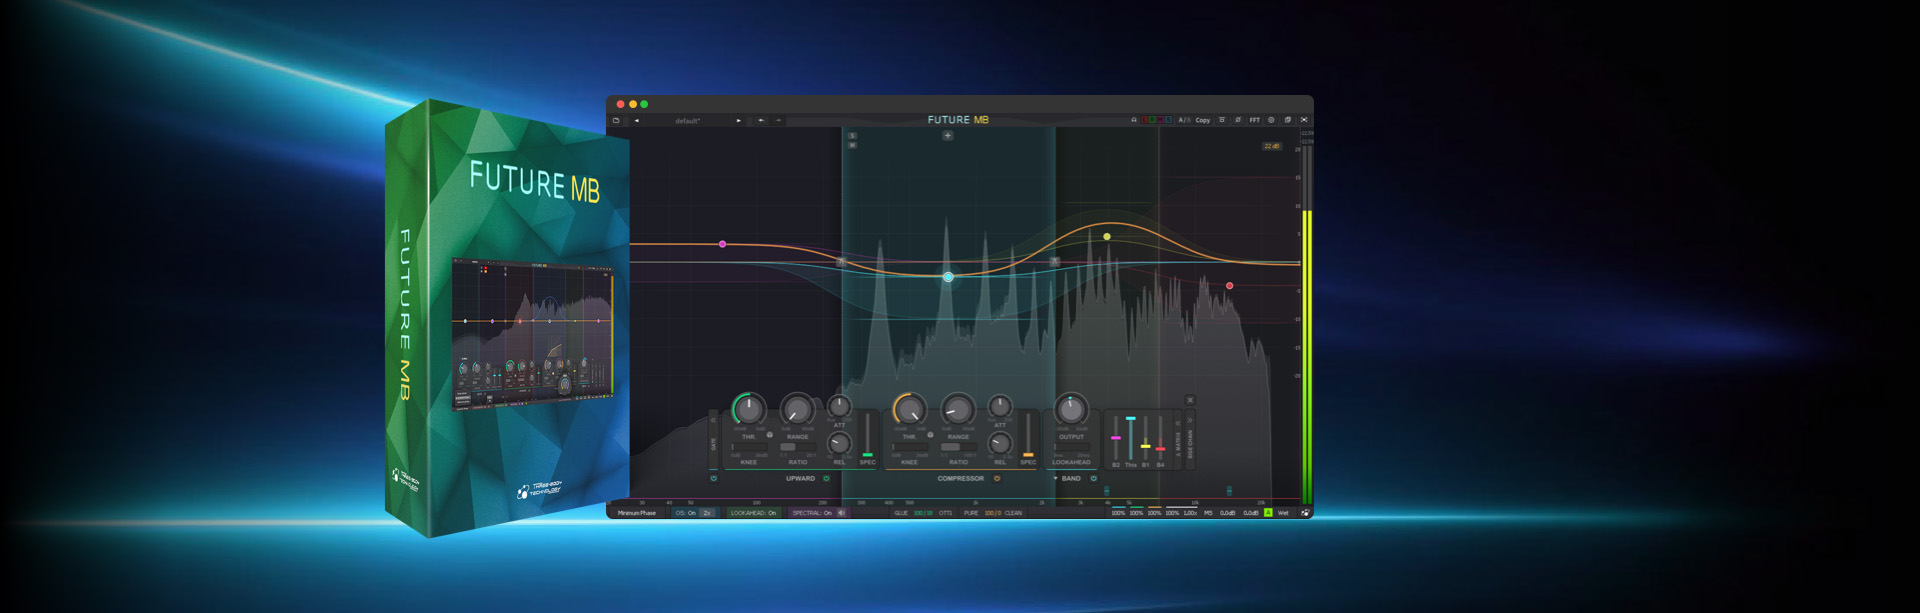Toggle the Compressor section power button
The height and width of the screenshot is (613, 1920).
point(997,478)
